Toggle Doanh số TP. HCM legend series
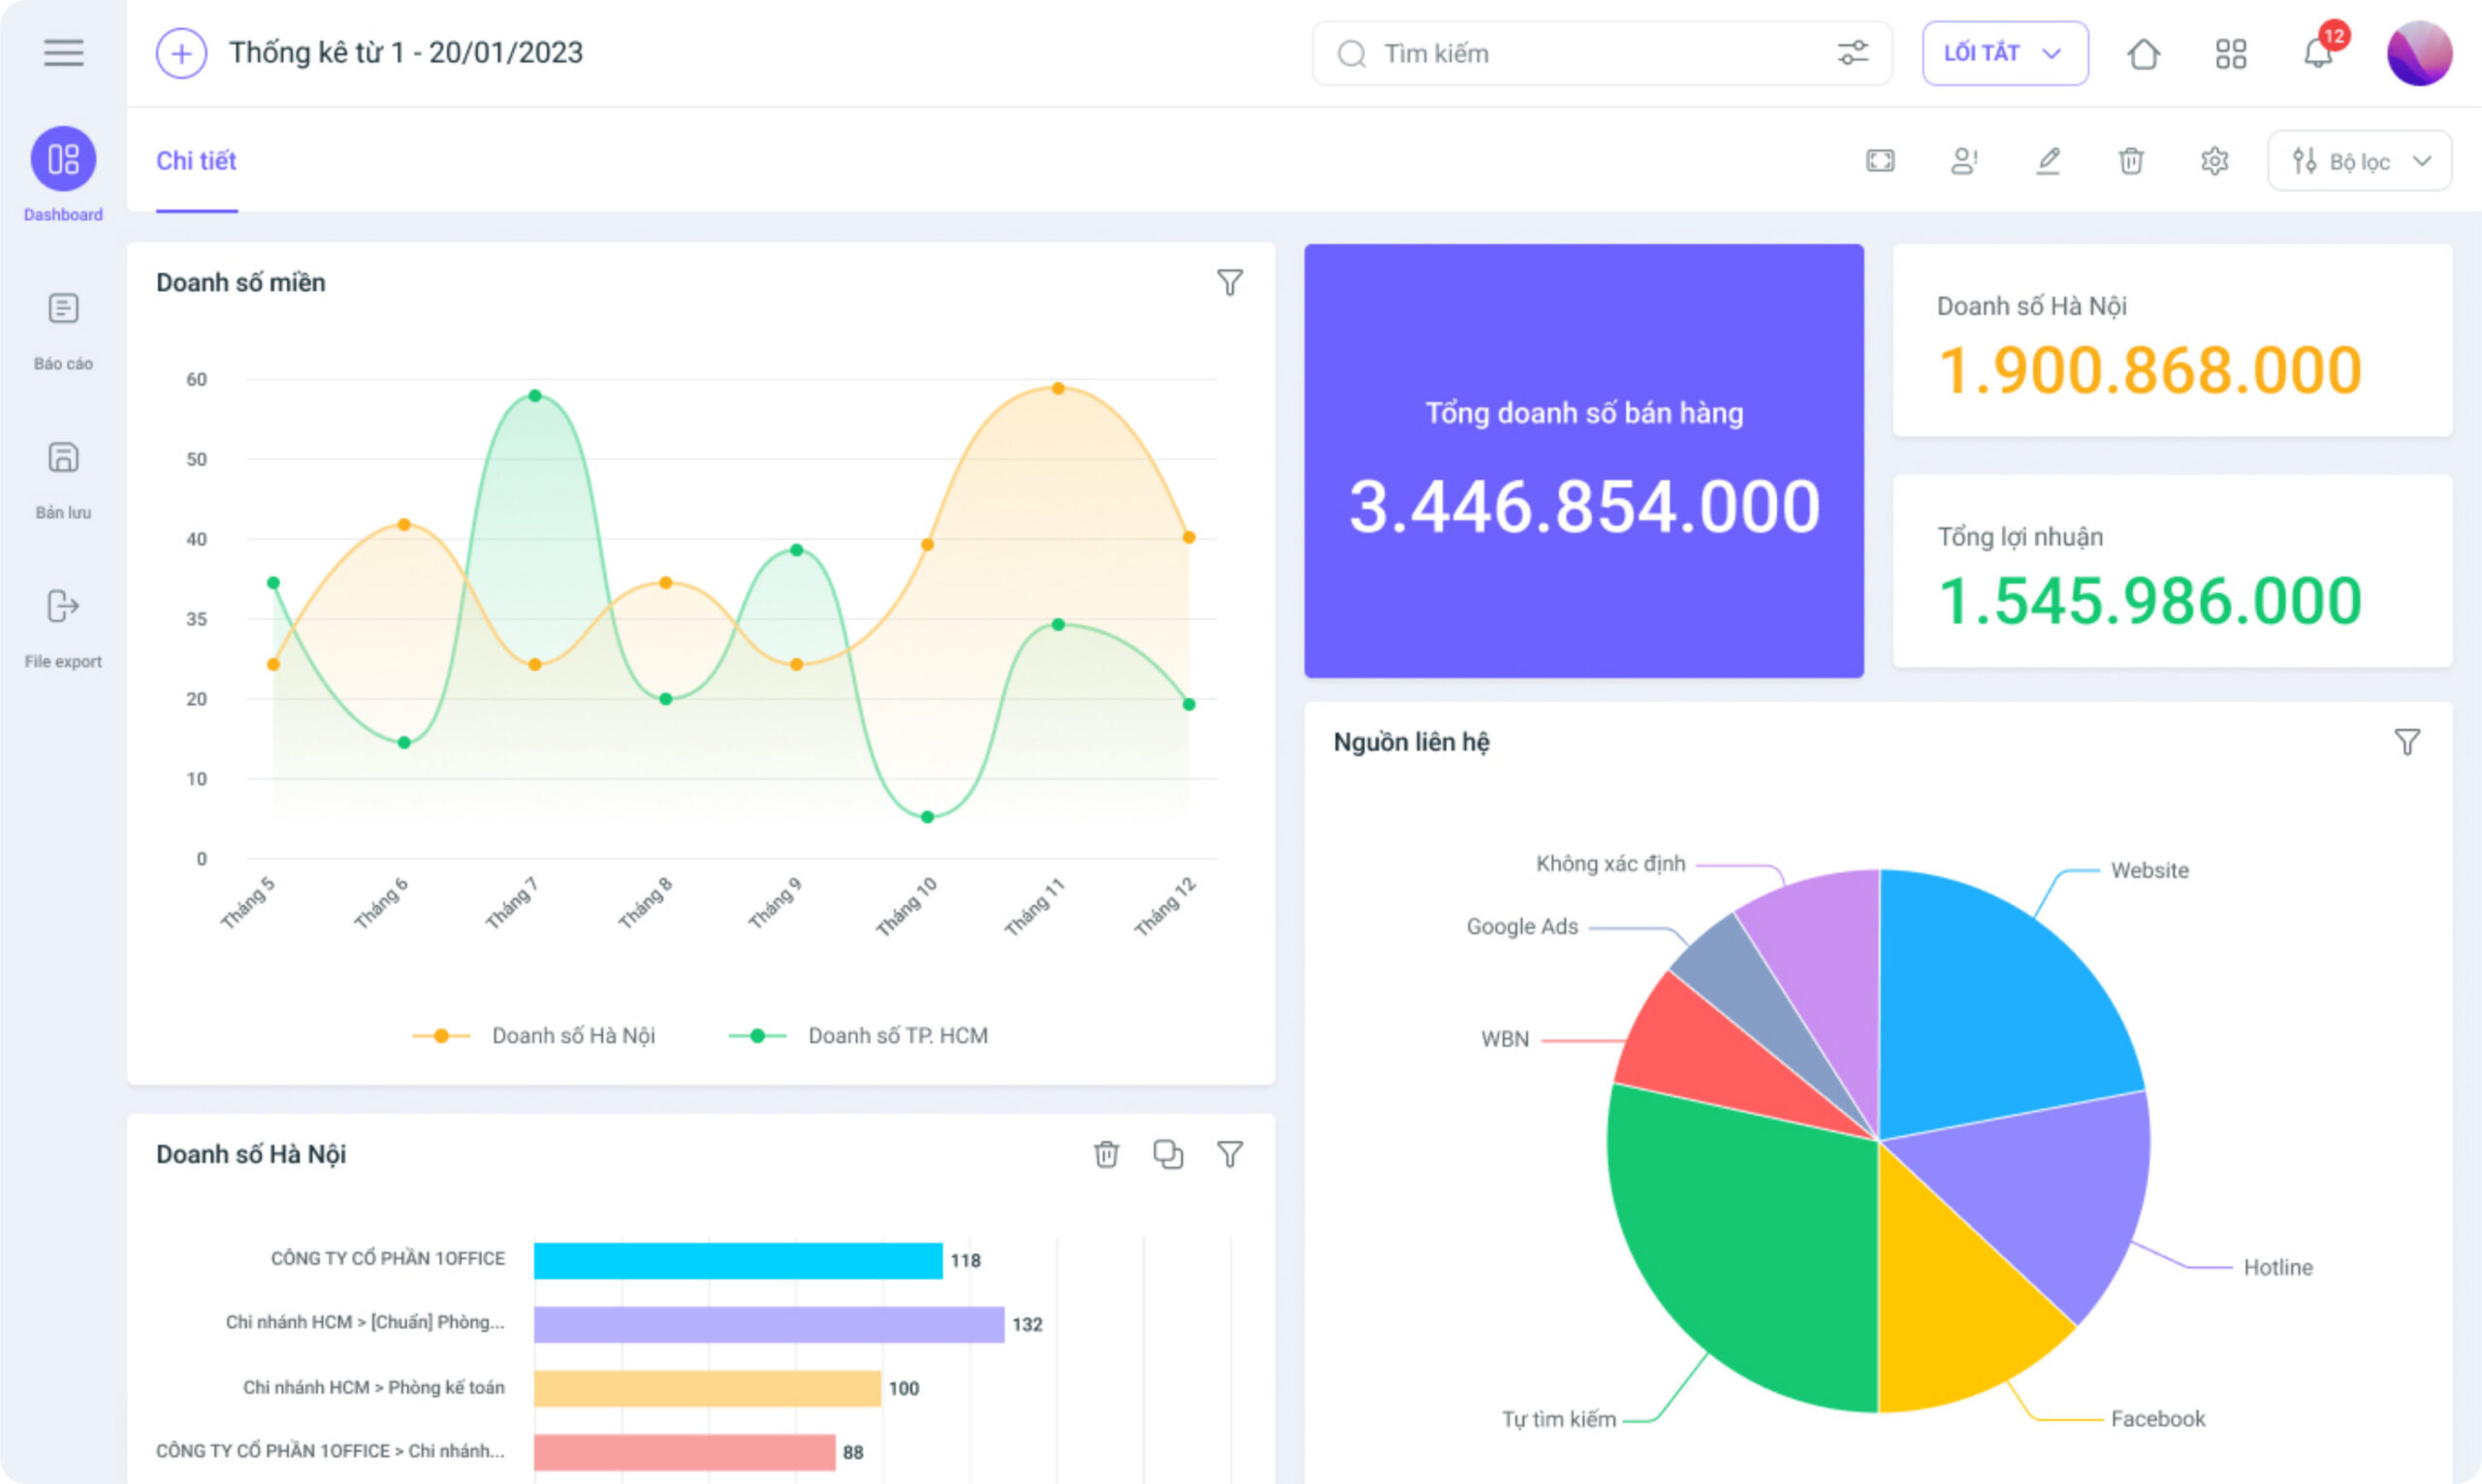The image size is (2482, 1484). [x=858, y=1035]
